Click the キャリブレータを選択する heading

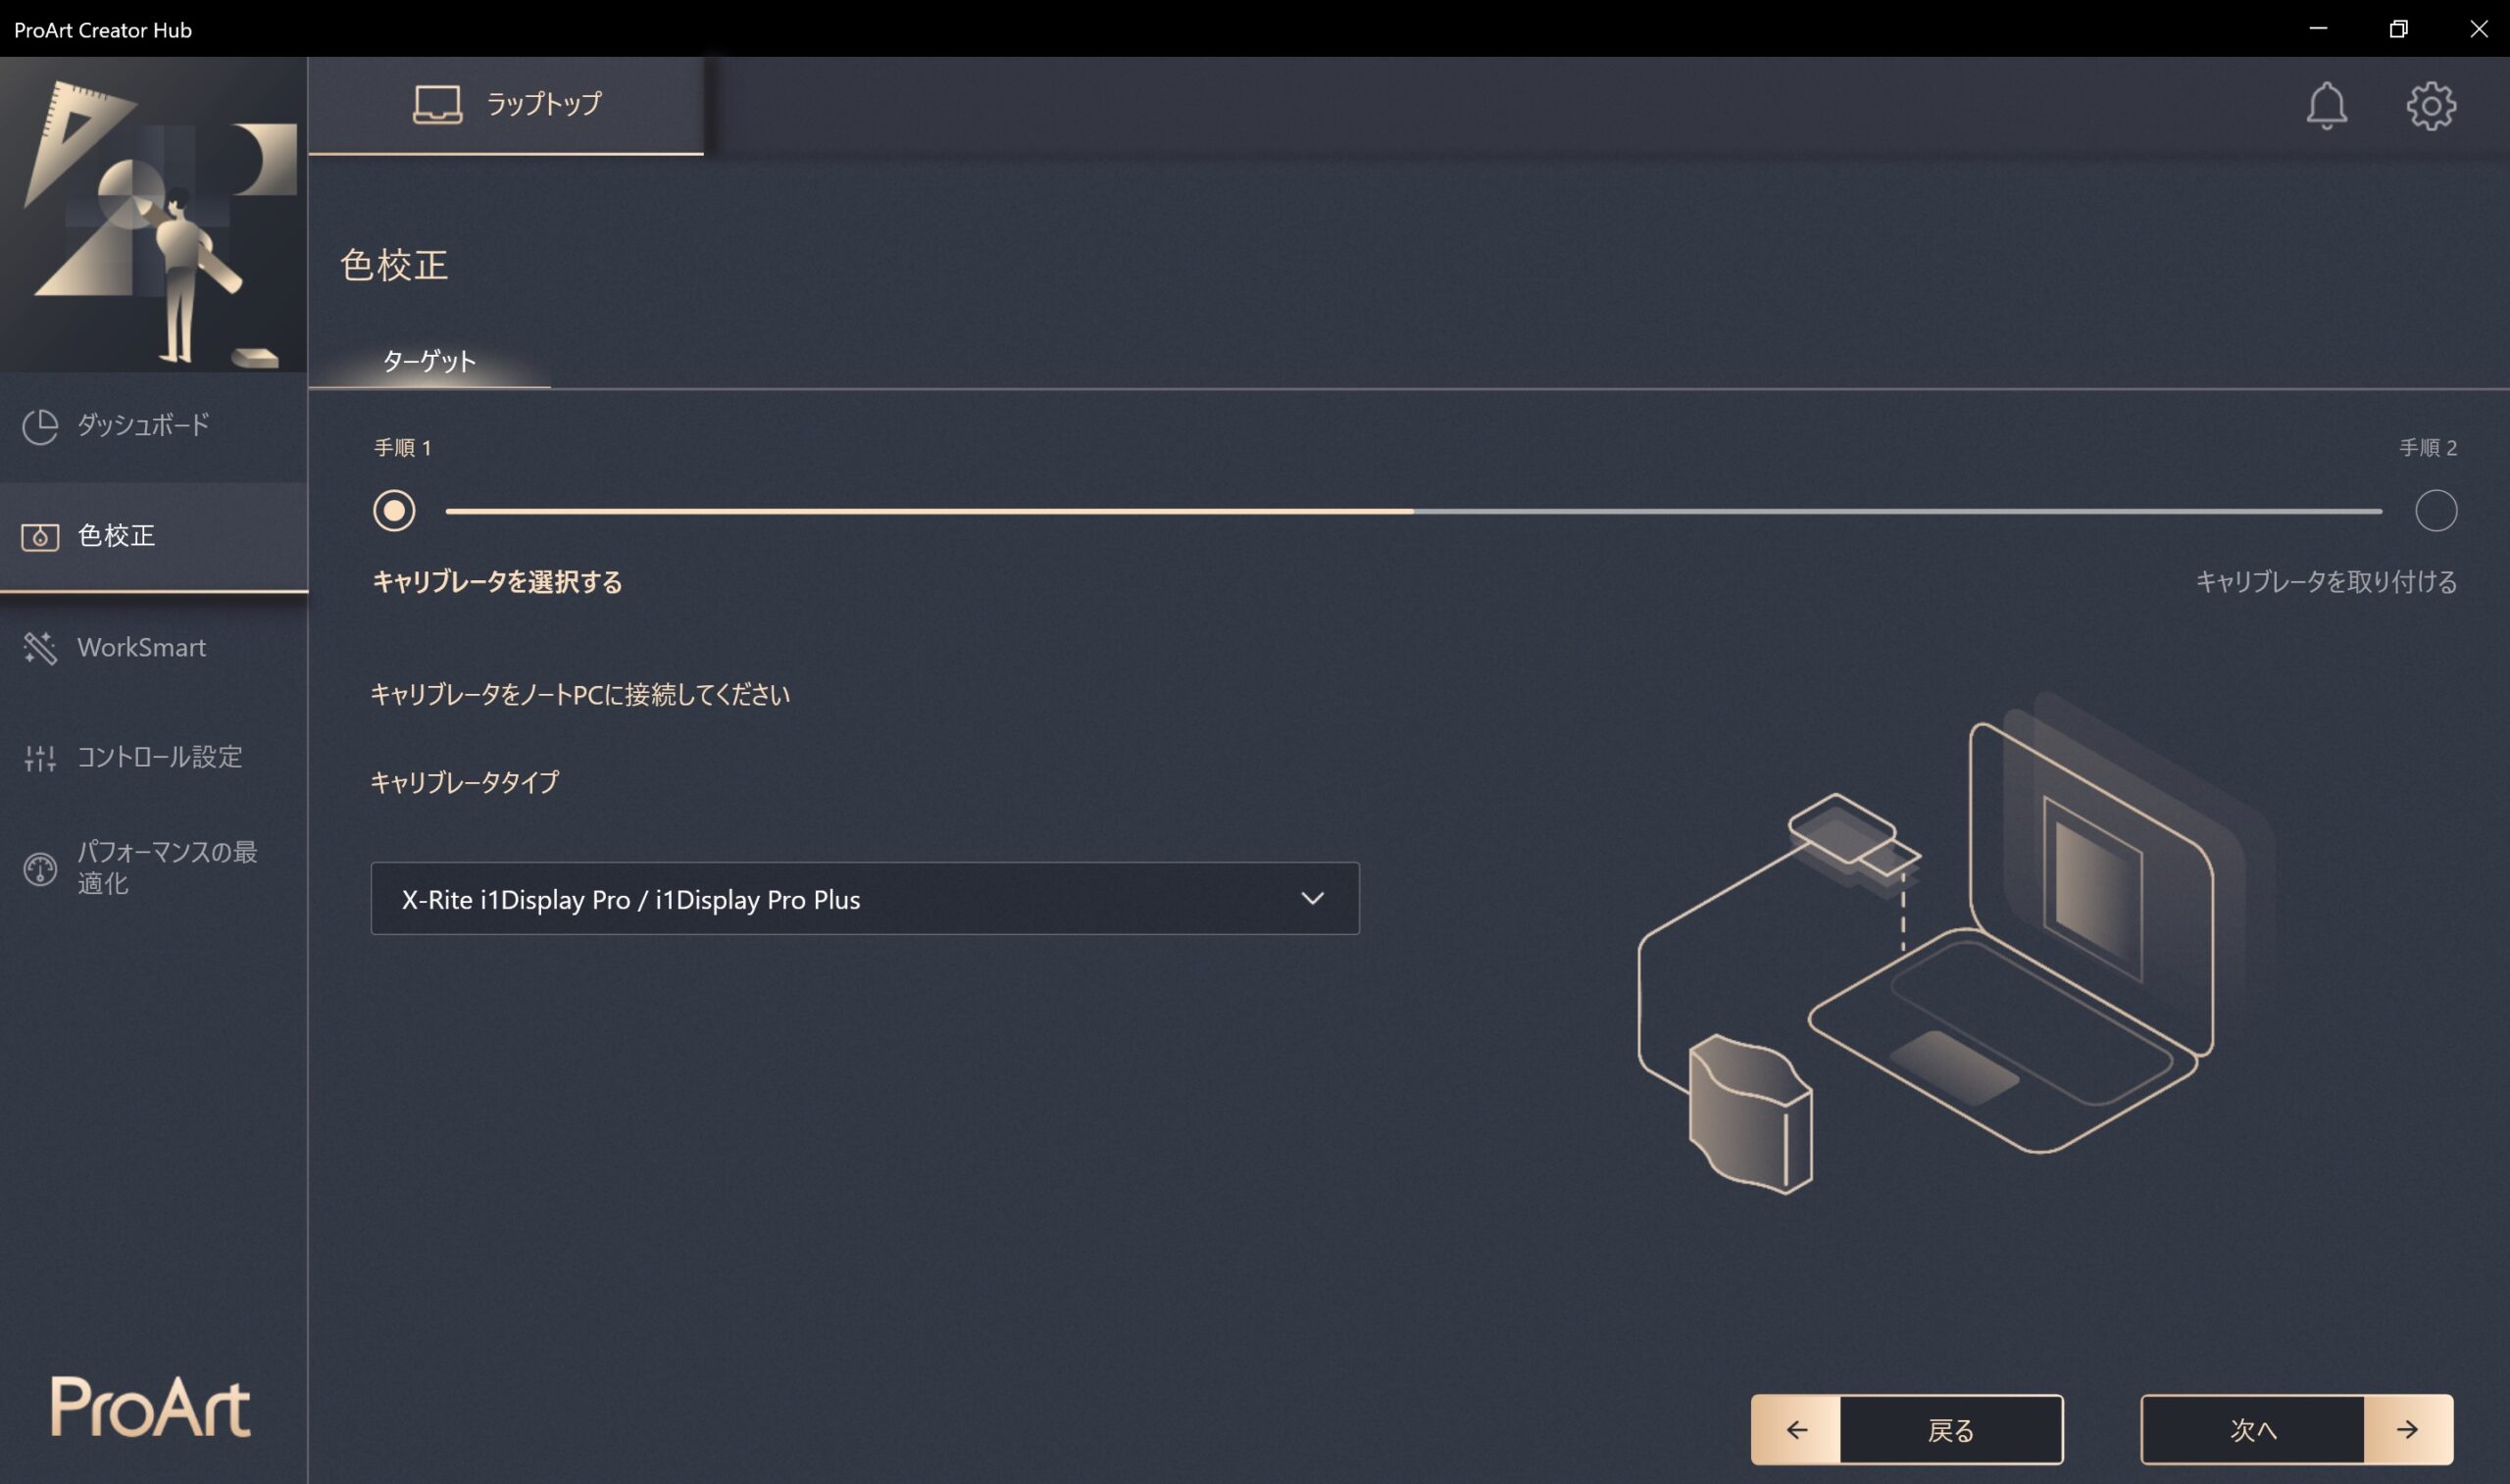click(497, 582)
